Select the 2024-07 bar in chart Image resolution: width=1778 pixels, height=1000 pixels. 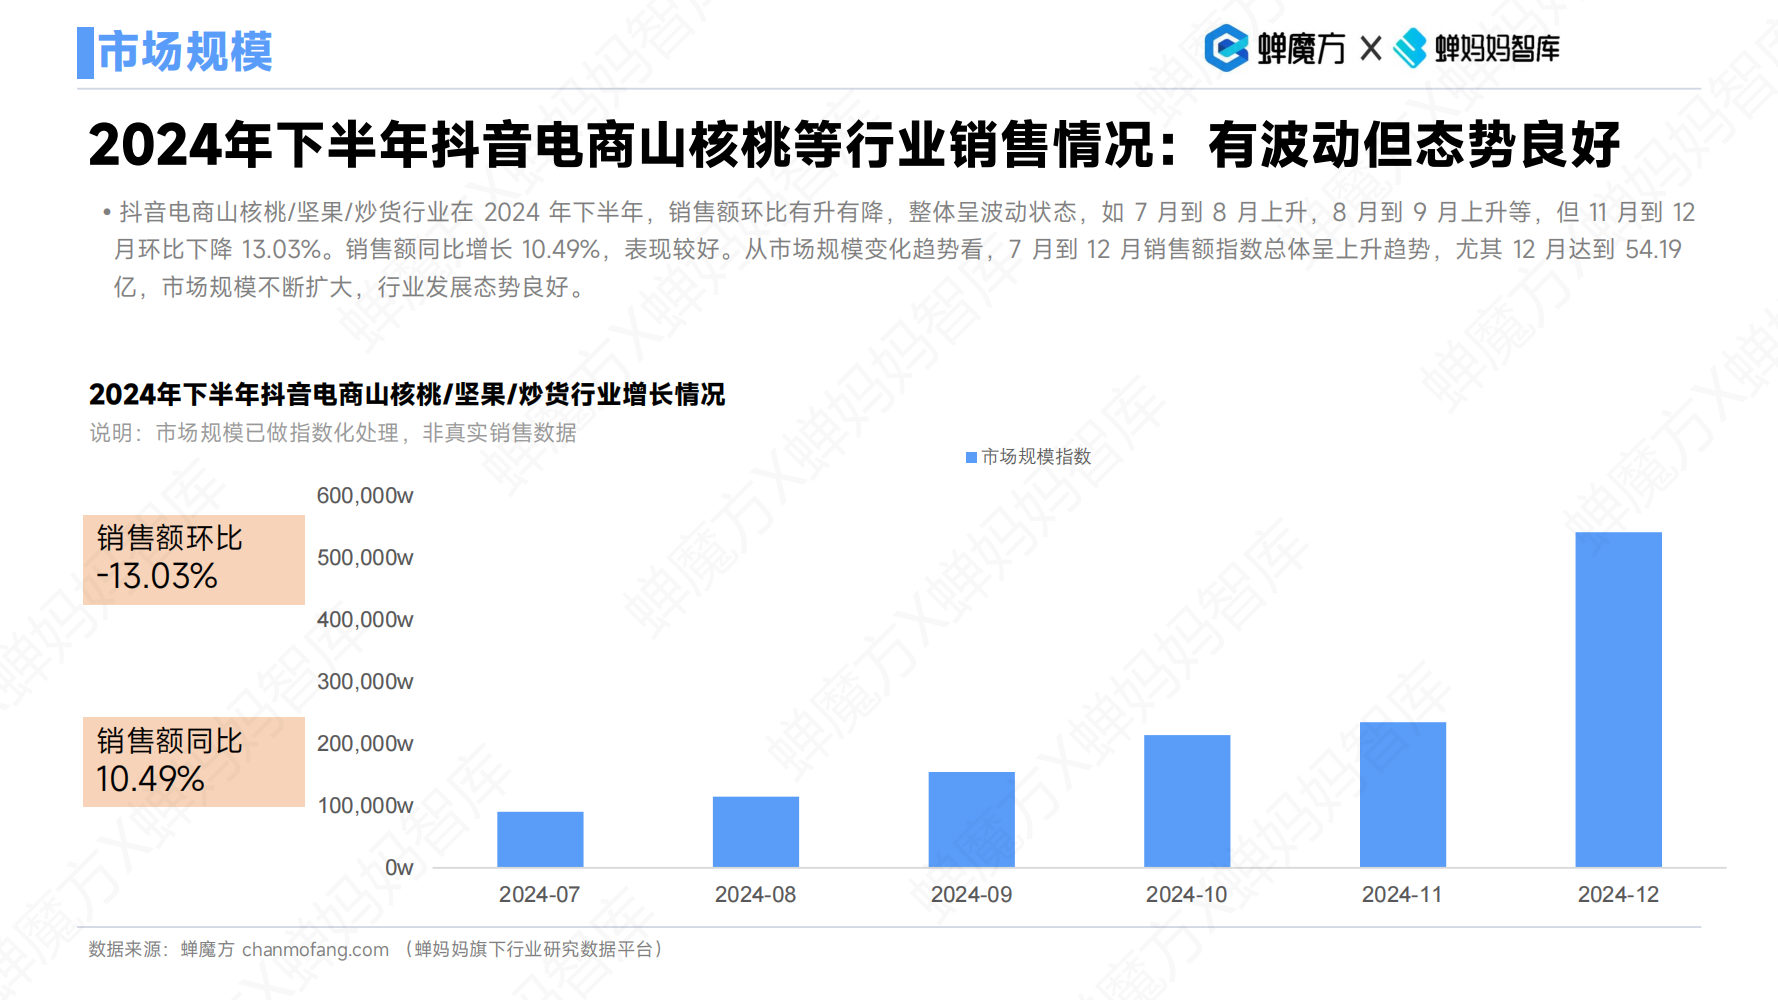540,839
